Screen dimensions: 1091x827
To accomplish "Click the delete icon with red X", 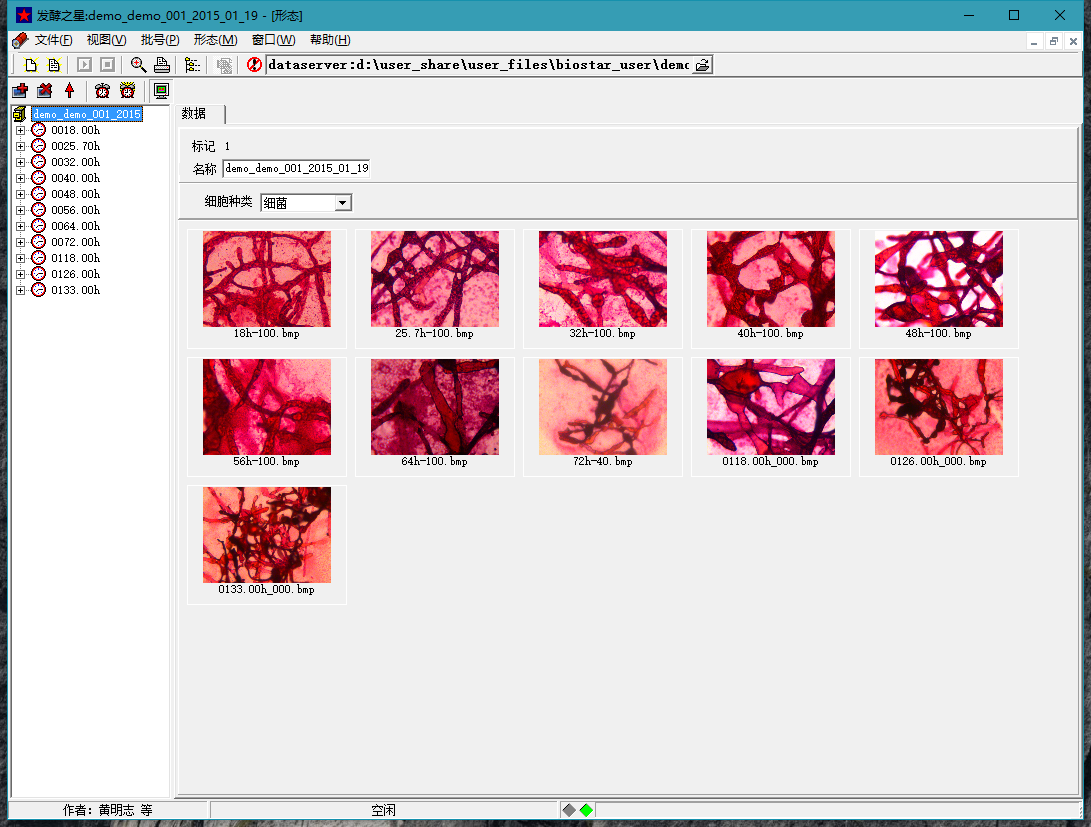I will coord(44,91).
